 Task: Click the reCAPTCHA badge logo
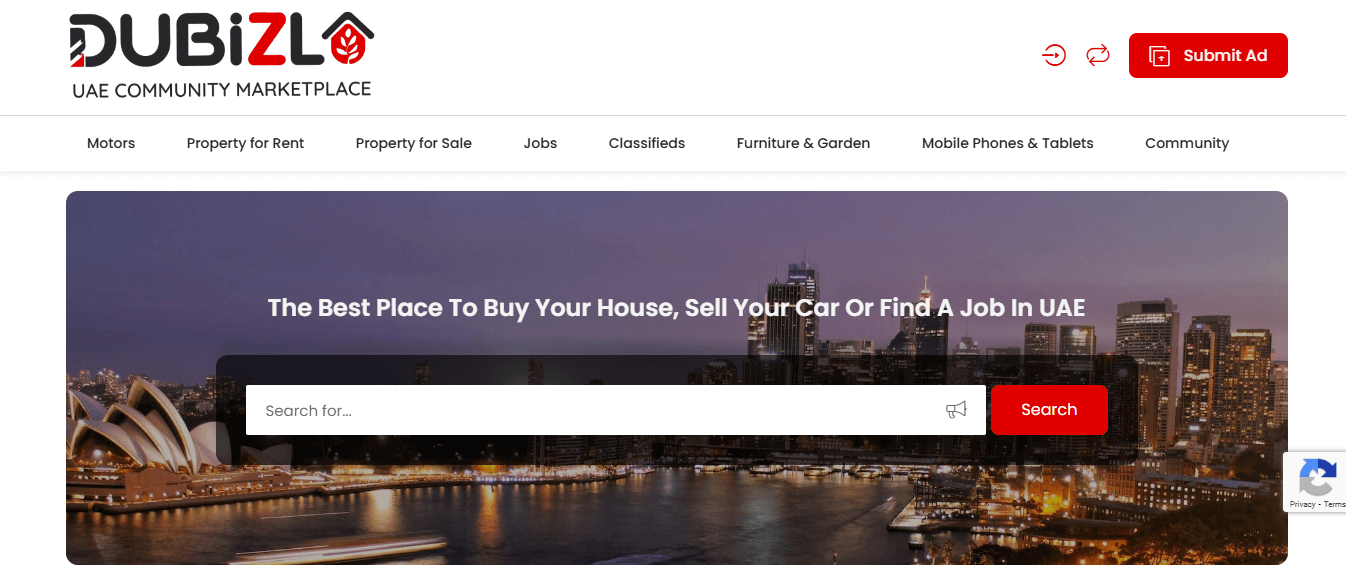[x=1317, y=476]
